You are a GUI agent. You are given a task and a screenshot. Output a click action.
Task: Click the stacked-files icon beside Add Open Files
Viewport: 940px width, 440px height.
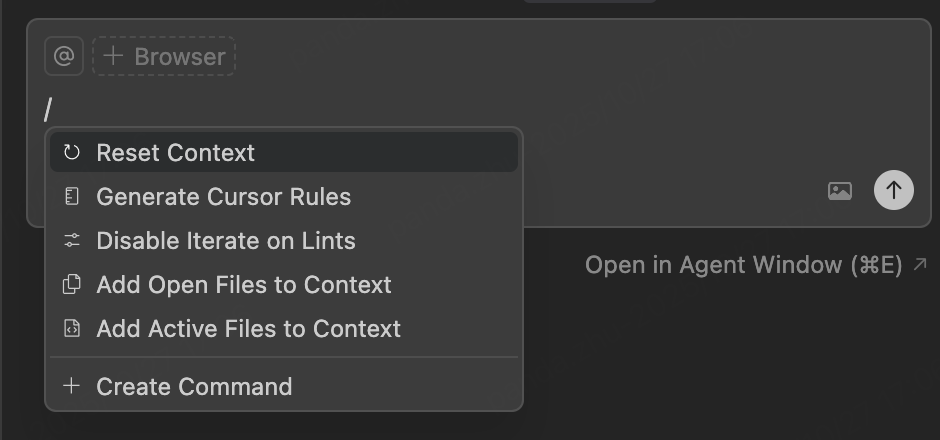click(x=71, y=285)
